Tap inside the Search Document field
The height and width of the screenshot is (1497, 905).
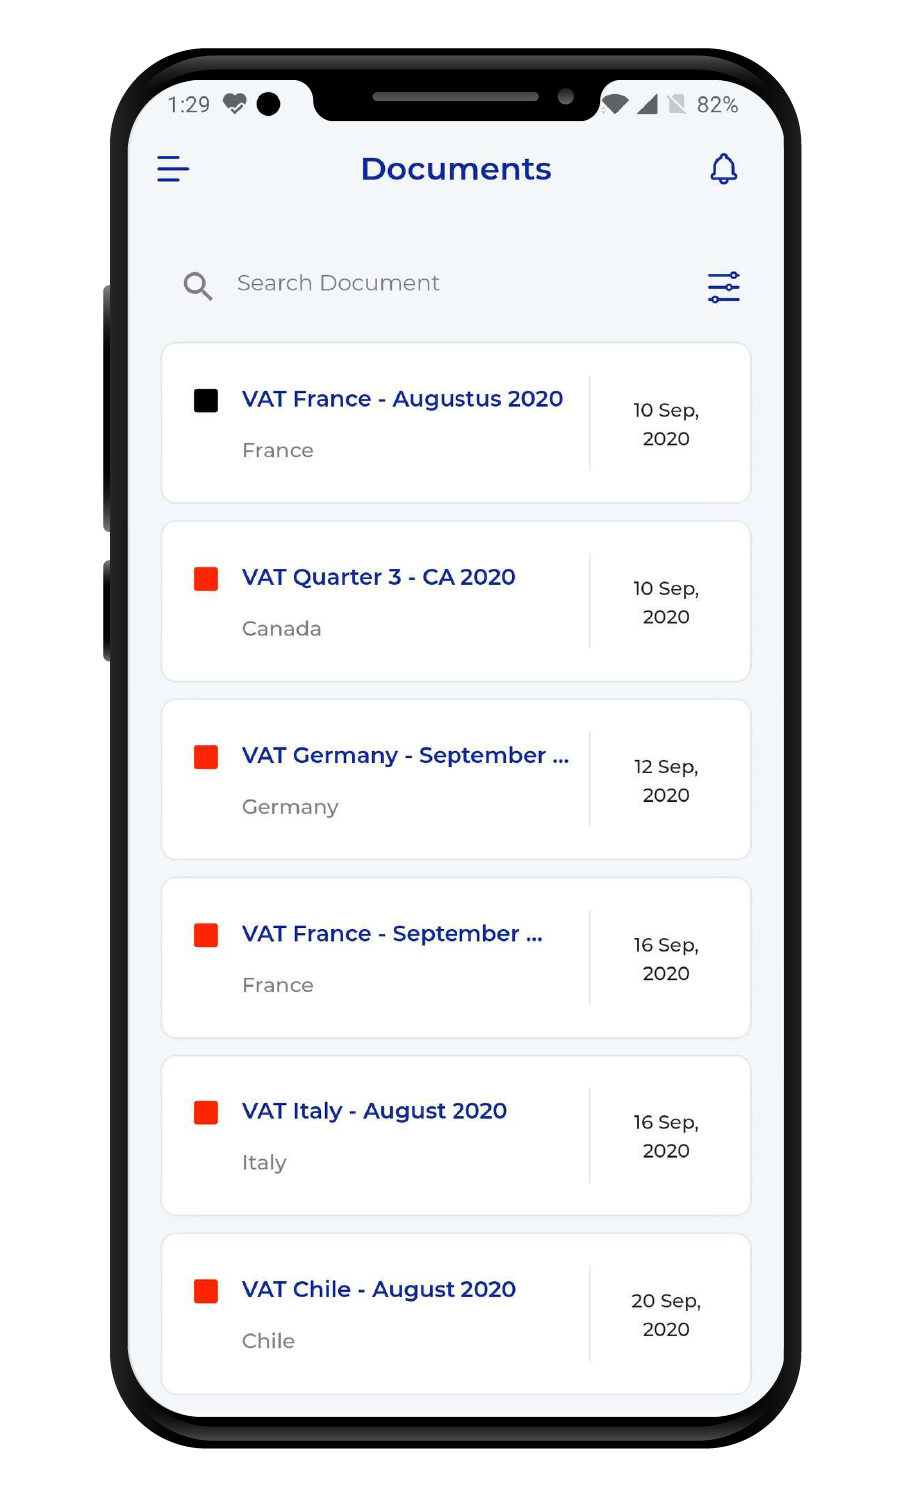338,284
